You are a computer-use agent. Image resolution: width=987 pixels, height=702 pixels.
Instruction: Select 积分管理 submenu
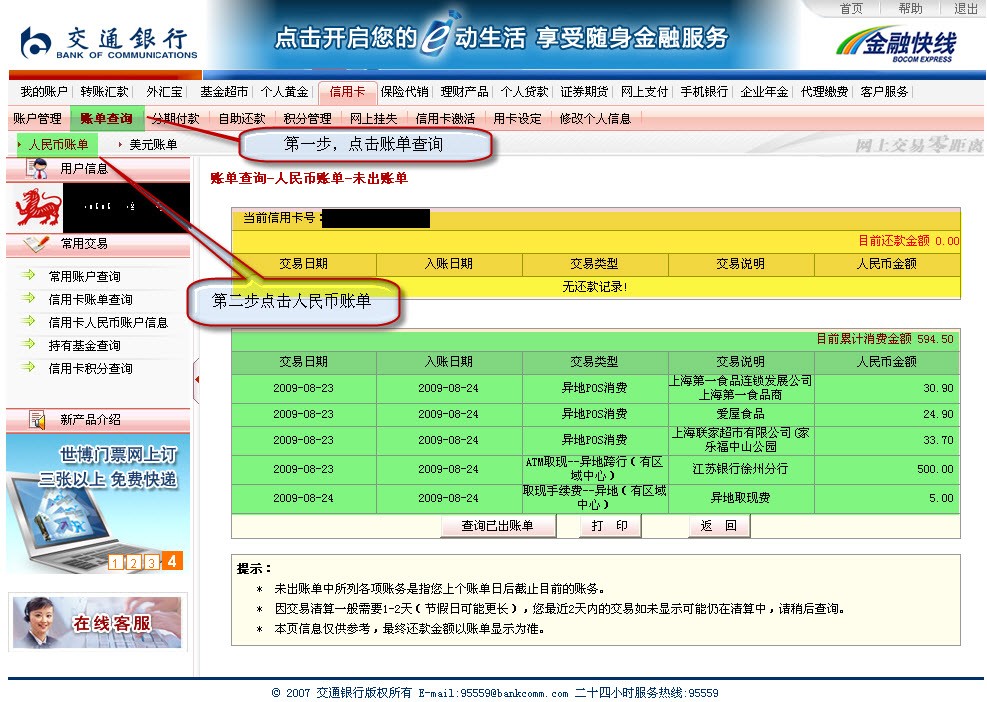(307, 118)
